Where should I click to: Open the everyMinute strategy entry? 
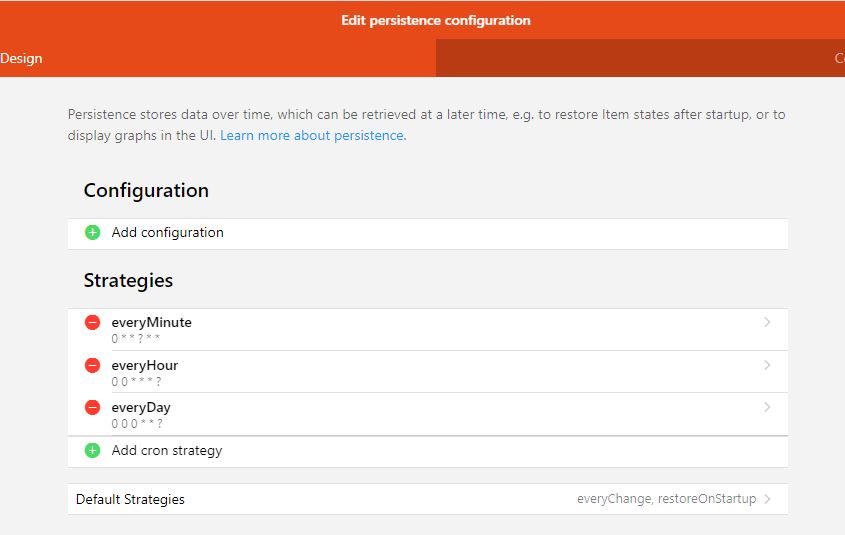pos(428,330)
